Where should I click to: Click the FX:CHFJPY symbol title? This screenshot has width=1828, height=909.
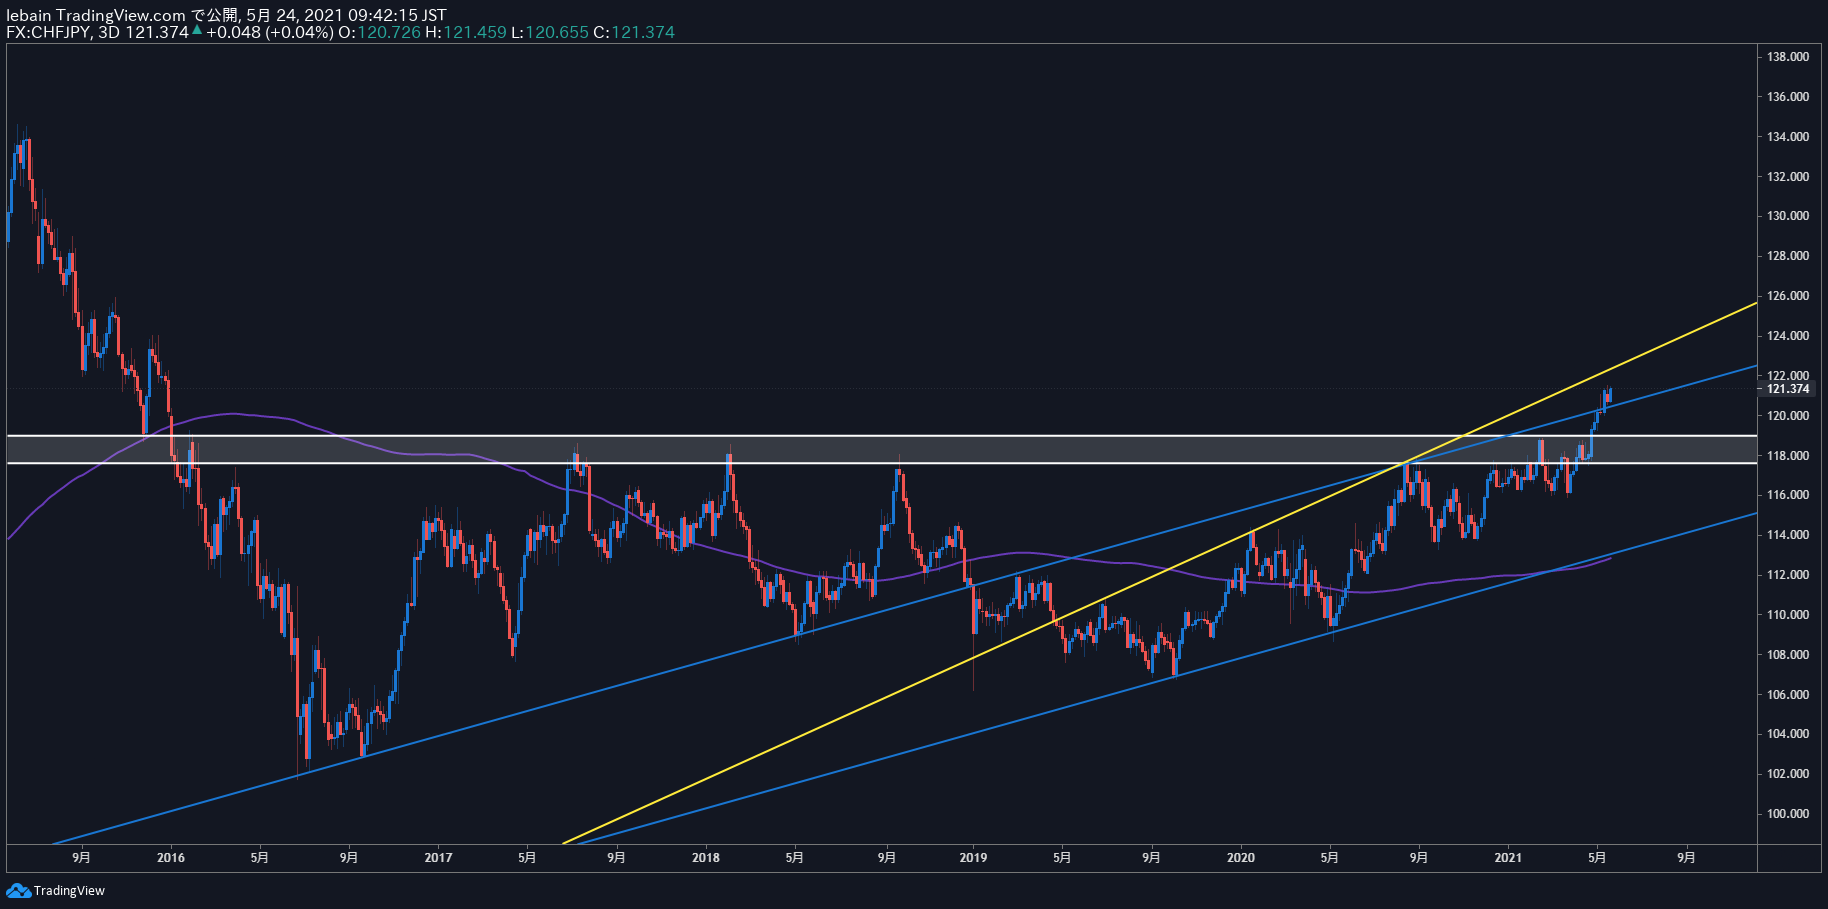coord(48,32)
